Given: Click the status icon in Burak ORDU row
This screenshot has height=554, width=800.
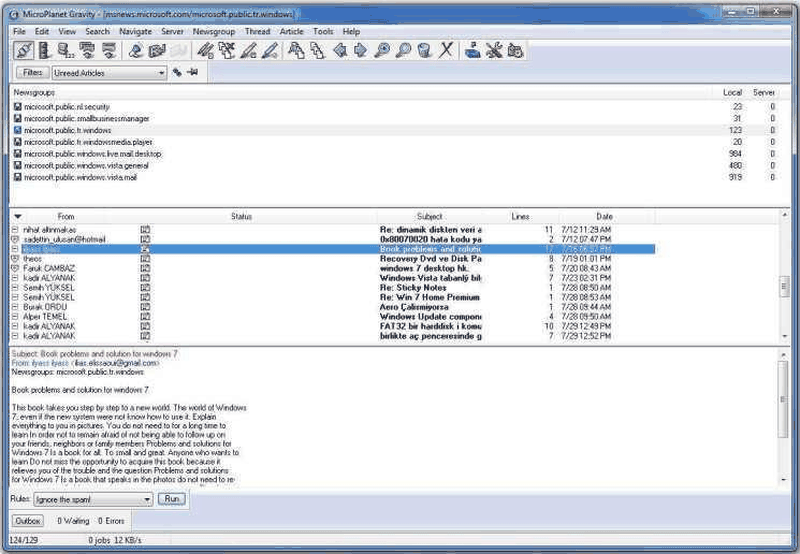Looking at the screenshot, I should [x=145, y=307].
